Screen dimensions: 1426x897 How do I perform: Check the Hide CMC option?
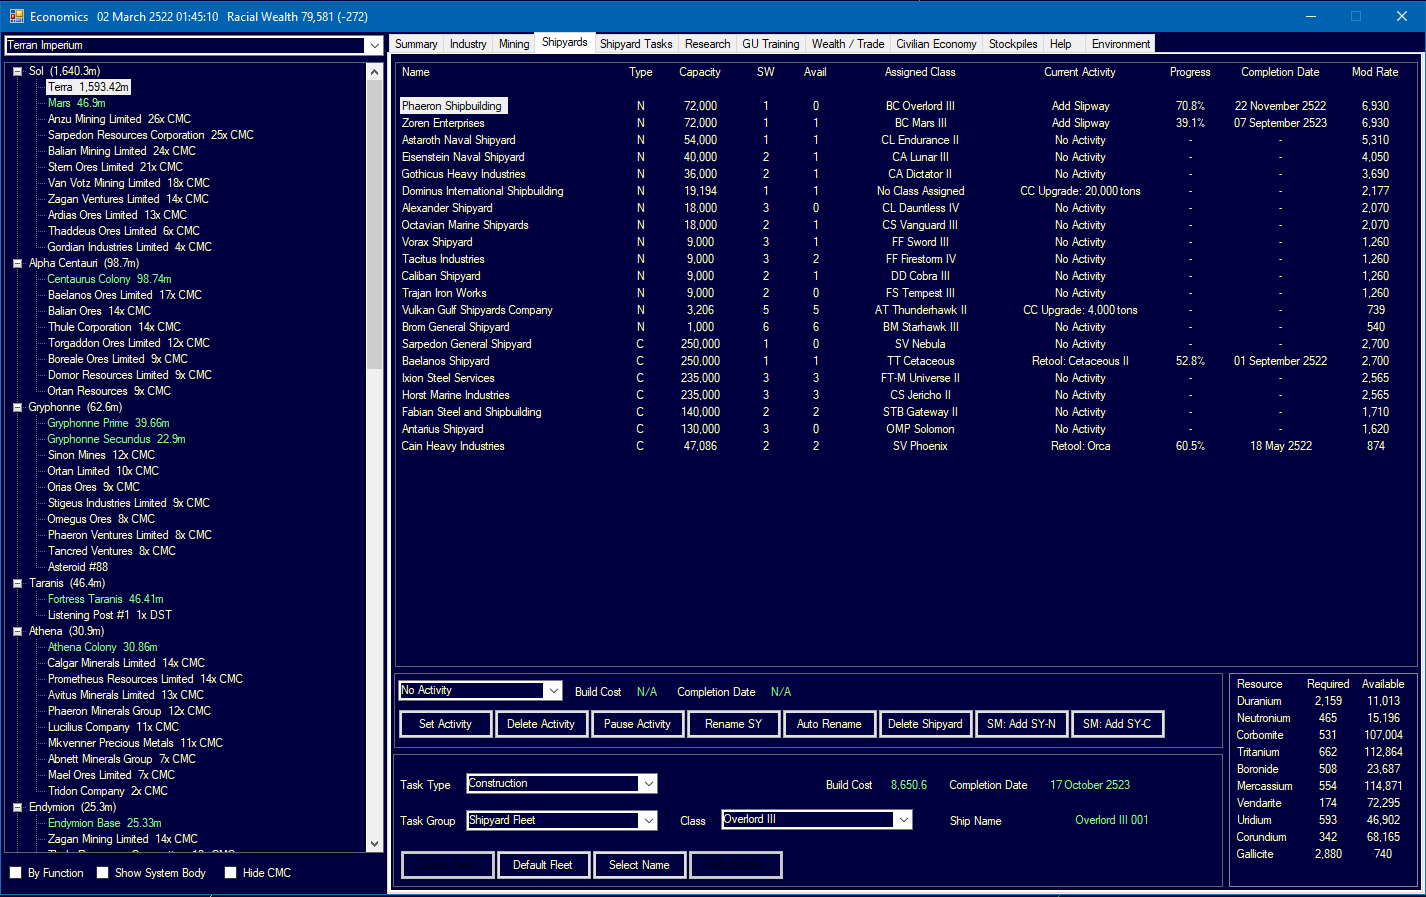(230, 873)
